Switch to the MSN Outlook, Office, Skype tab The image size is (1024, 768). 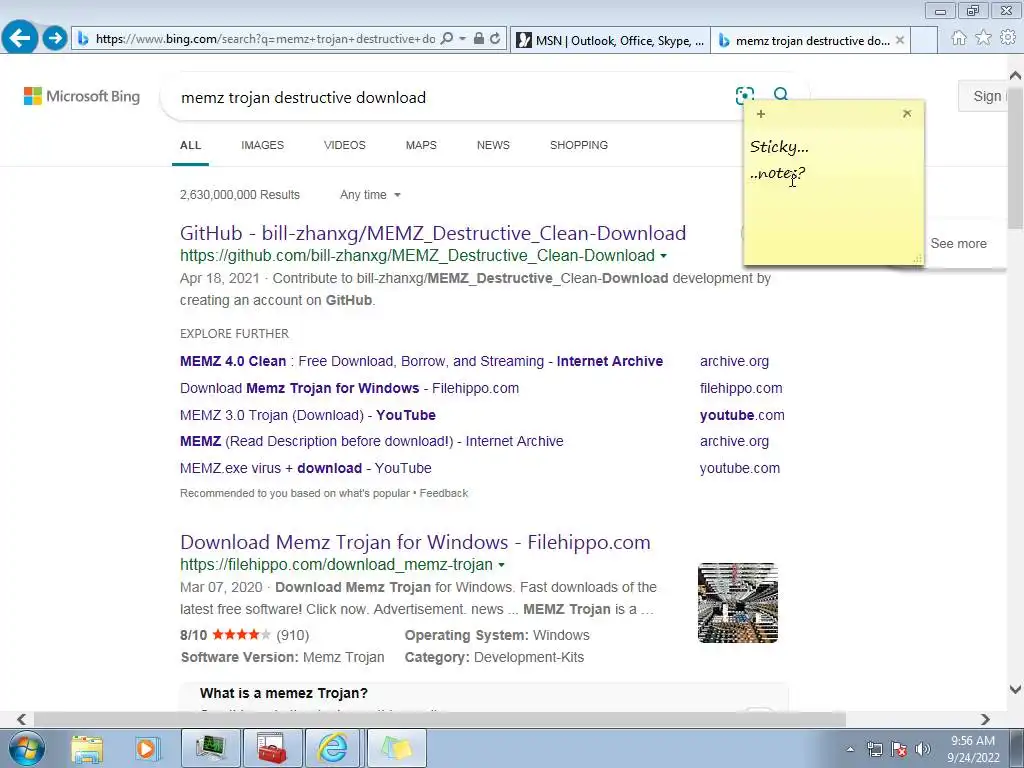point(610,40)
